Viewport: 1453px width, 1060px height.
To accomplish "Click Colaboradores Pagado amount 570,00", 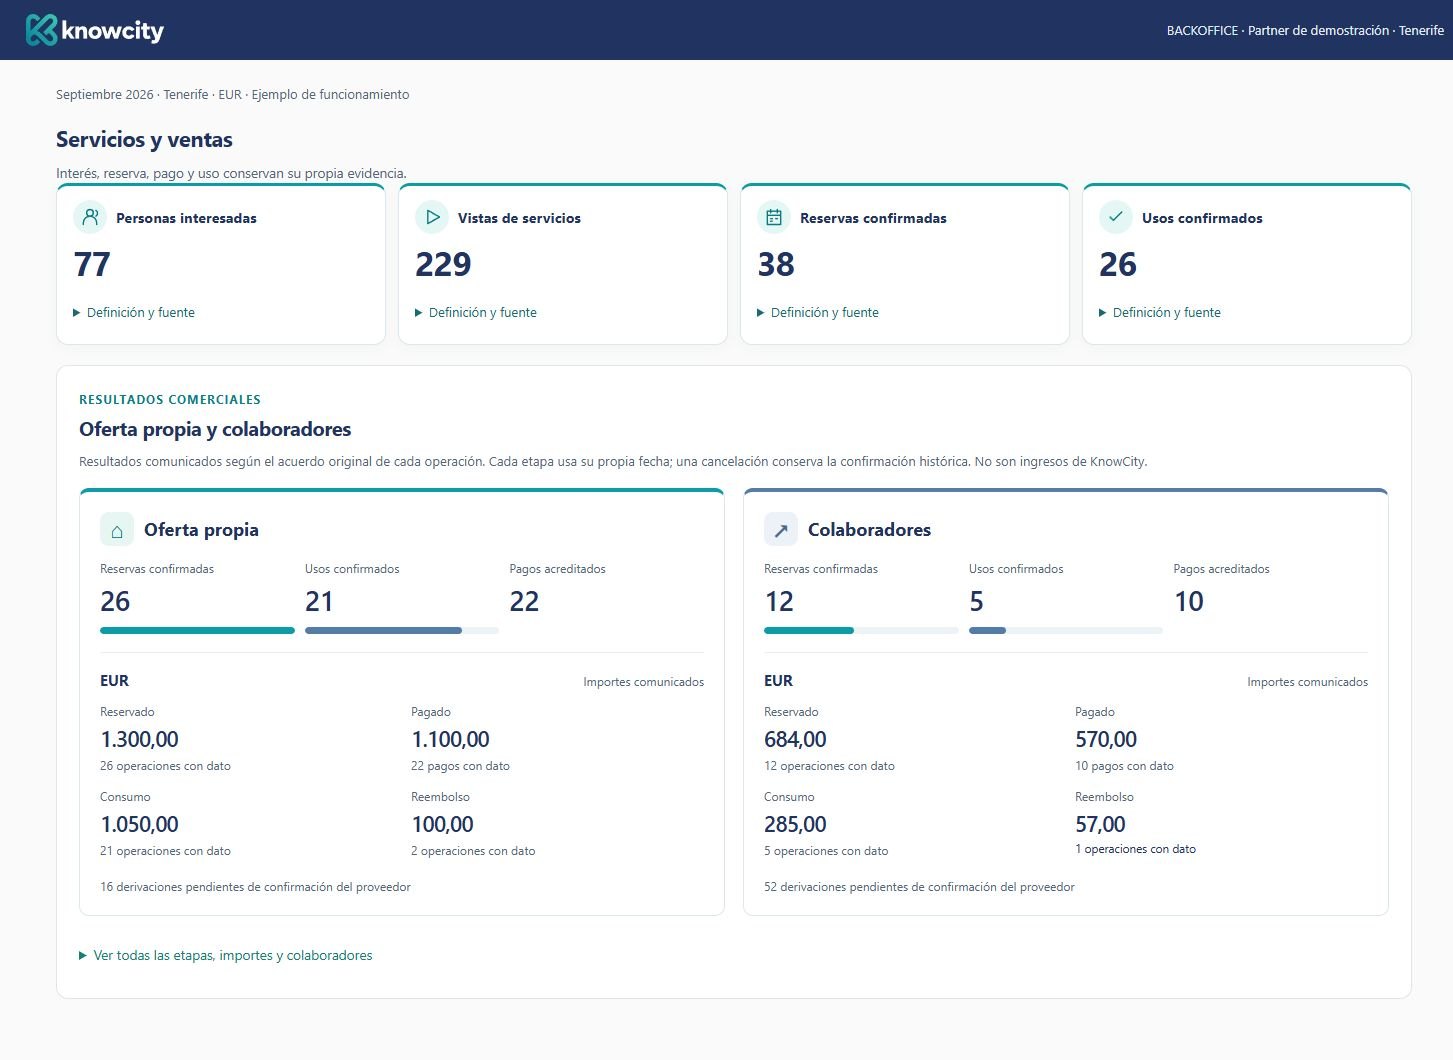I will (1106, 740).
